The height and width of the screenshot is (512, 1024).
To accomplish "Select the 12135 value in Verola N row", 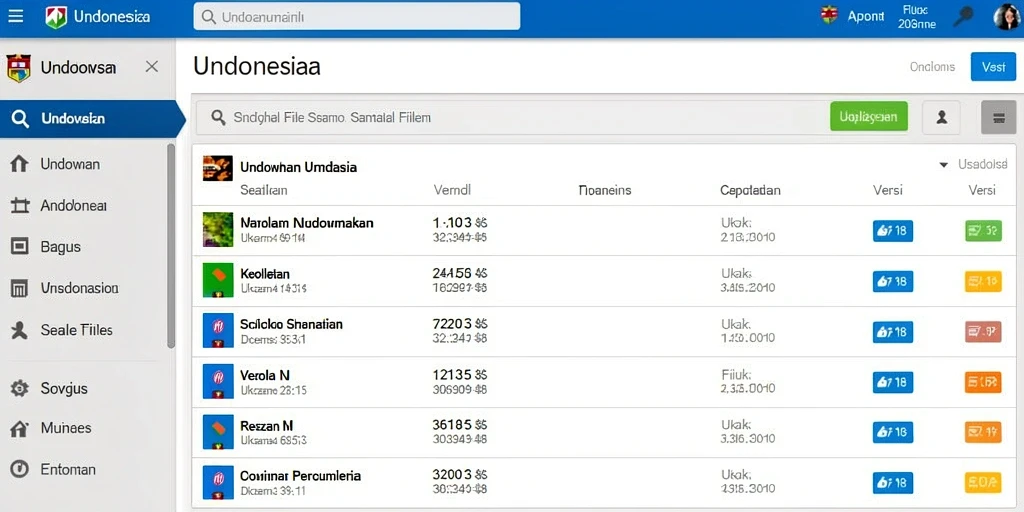I will [x=460, y=375].
